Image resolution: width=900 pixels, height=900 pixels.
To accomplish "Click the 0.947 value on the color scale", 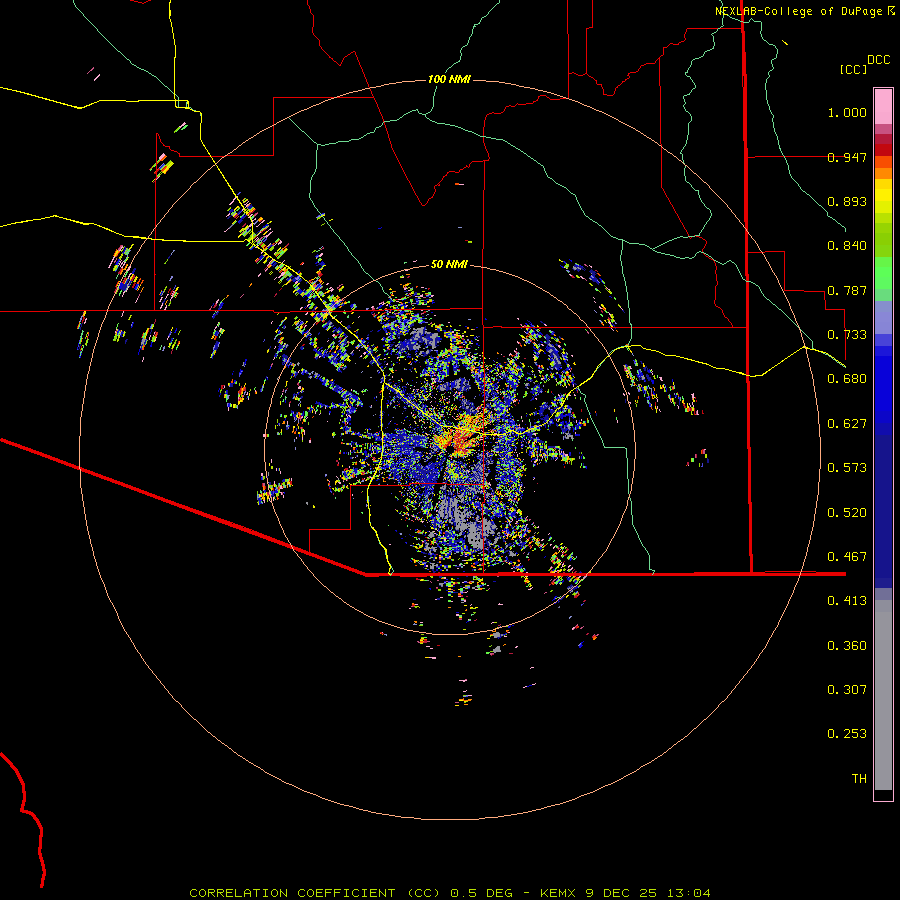I will (847, 157).
